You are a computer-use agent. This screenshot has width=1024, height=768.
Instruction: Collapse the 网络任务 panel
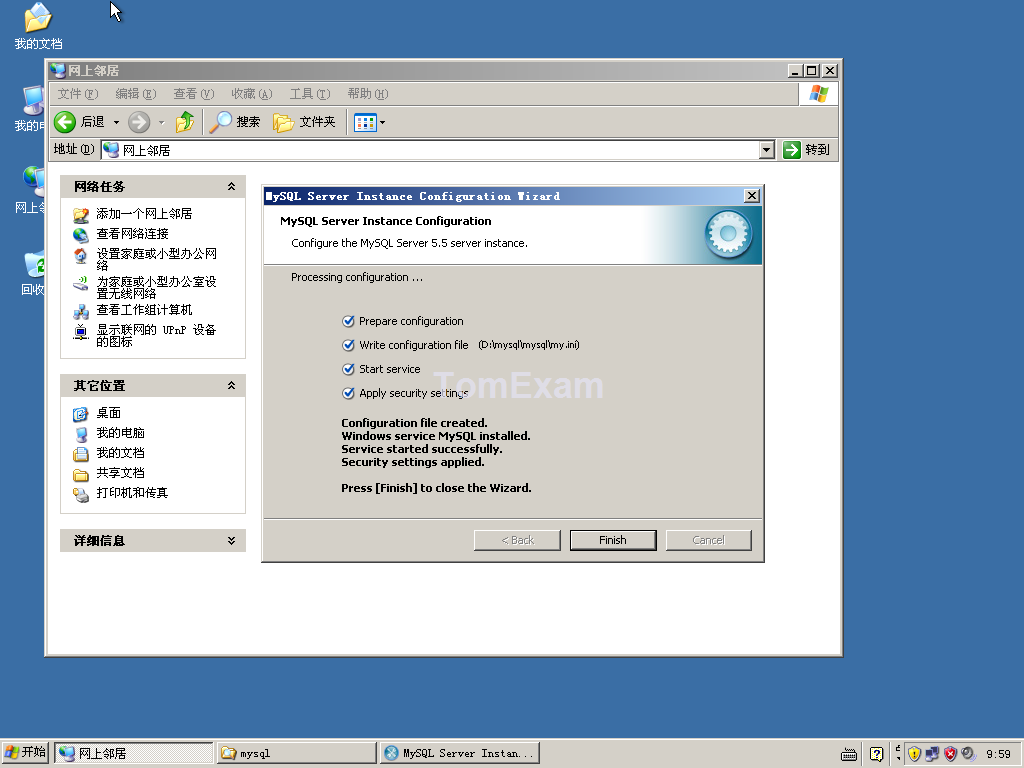point(231,187)
